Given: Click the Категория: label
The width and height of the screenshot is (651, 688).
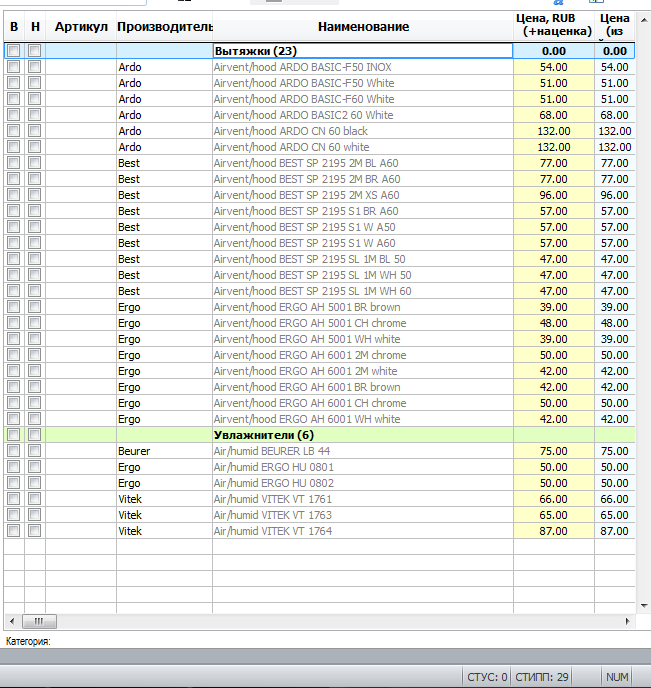Looking at the screenshot, I should [28, 641].
